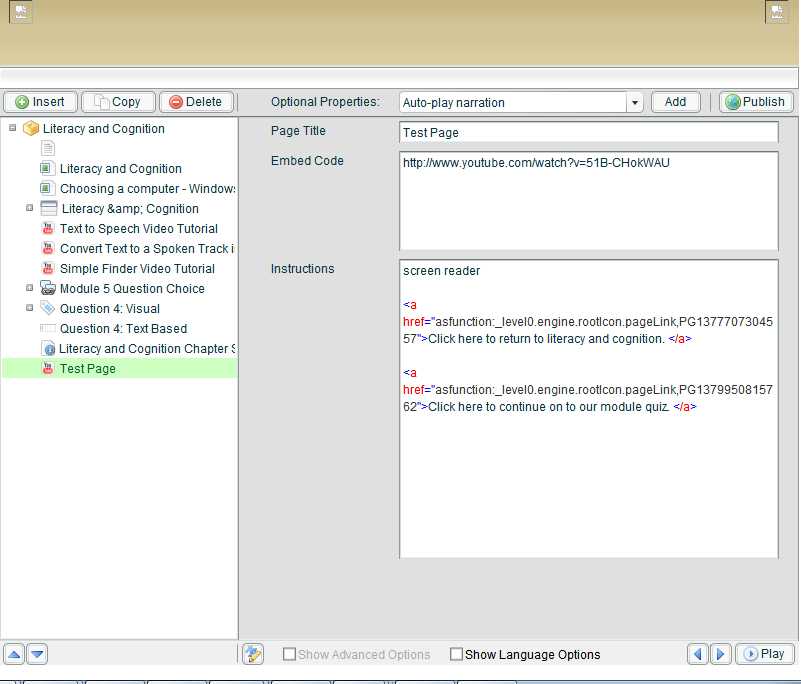
Task: Select Convert Text to a Spoken Track item
Action: click(147, 249)
